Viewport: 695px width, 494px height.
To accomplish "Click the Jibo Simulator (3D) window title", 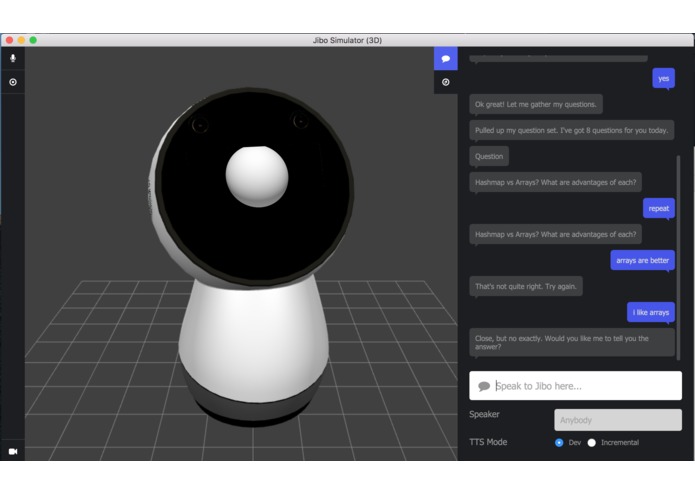I will click(x=347, y=40).
